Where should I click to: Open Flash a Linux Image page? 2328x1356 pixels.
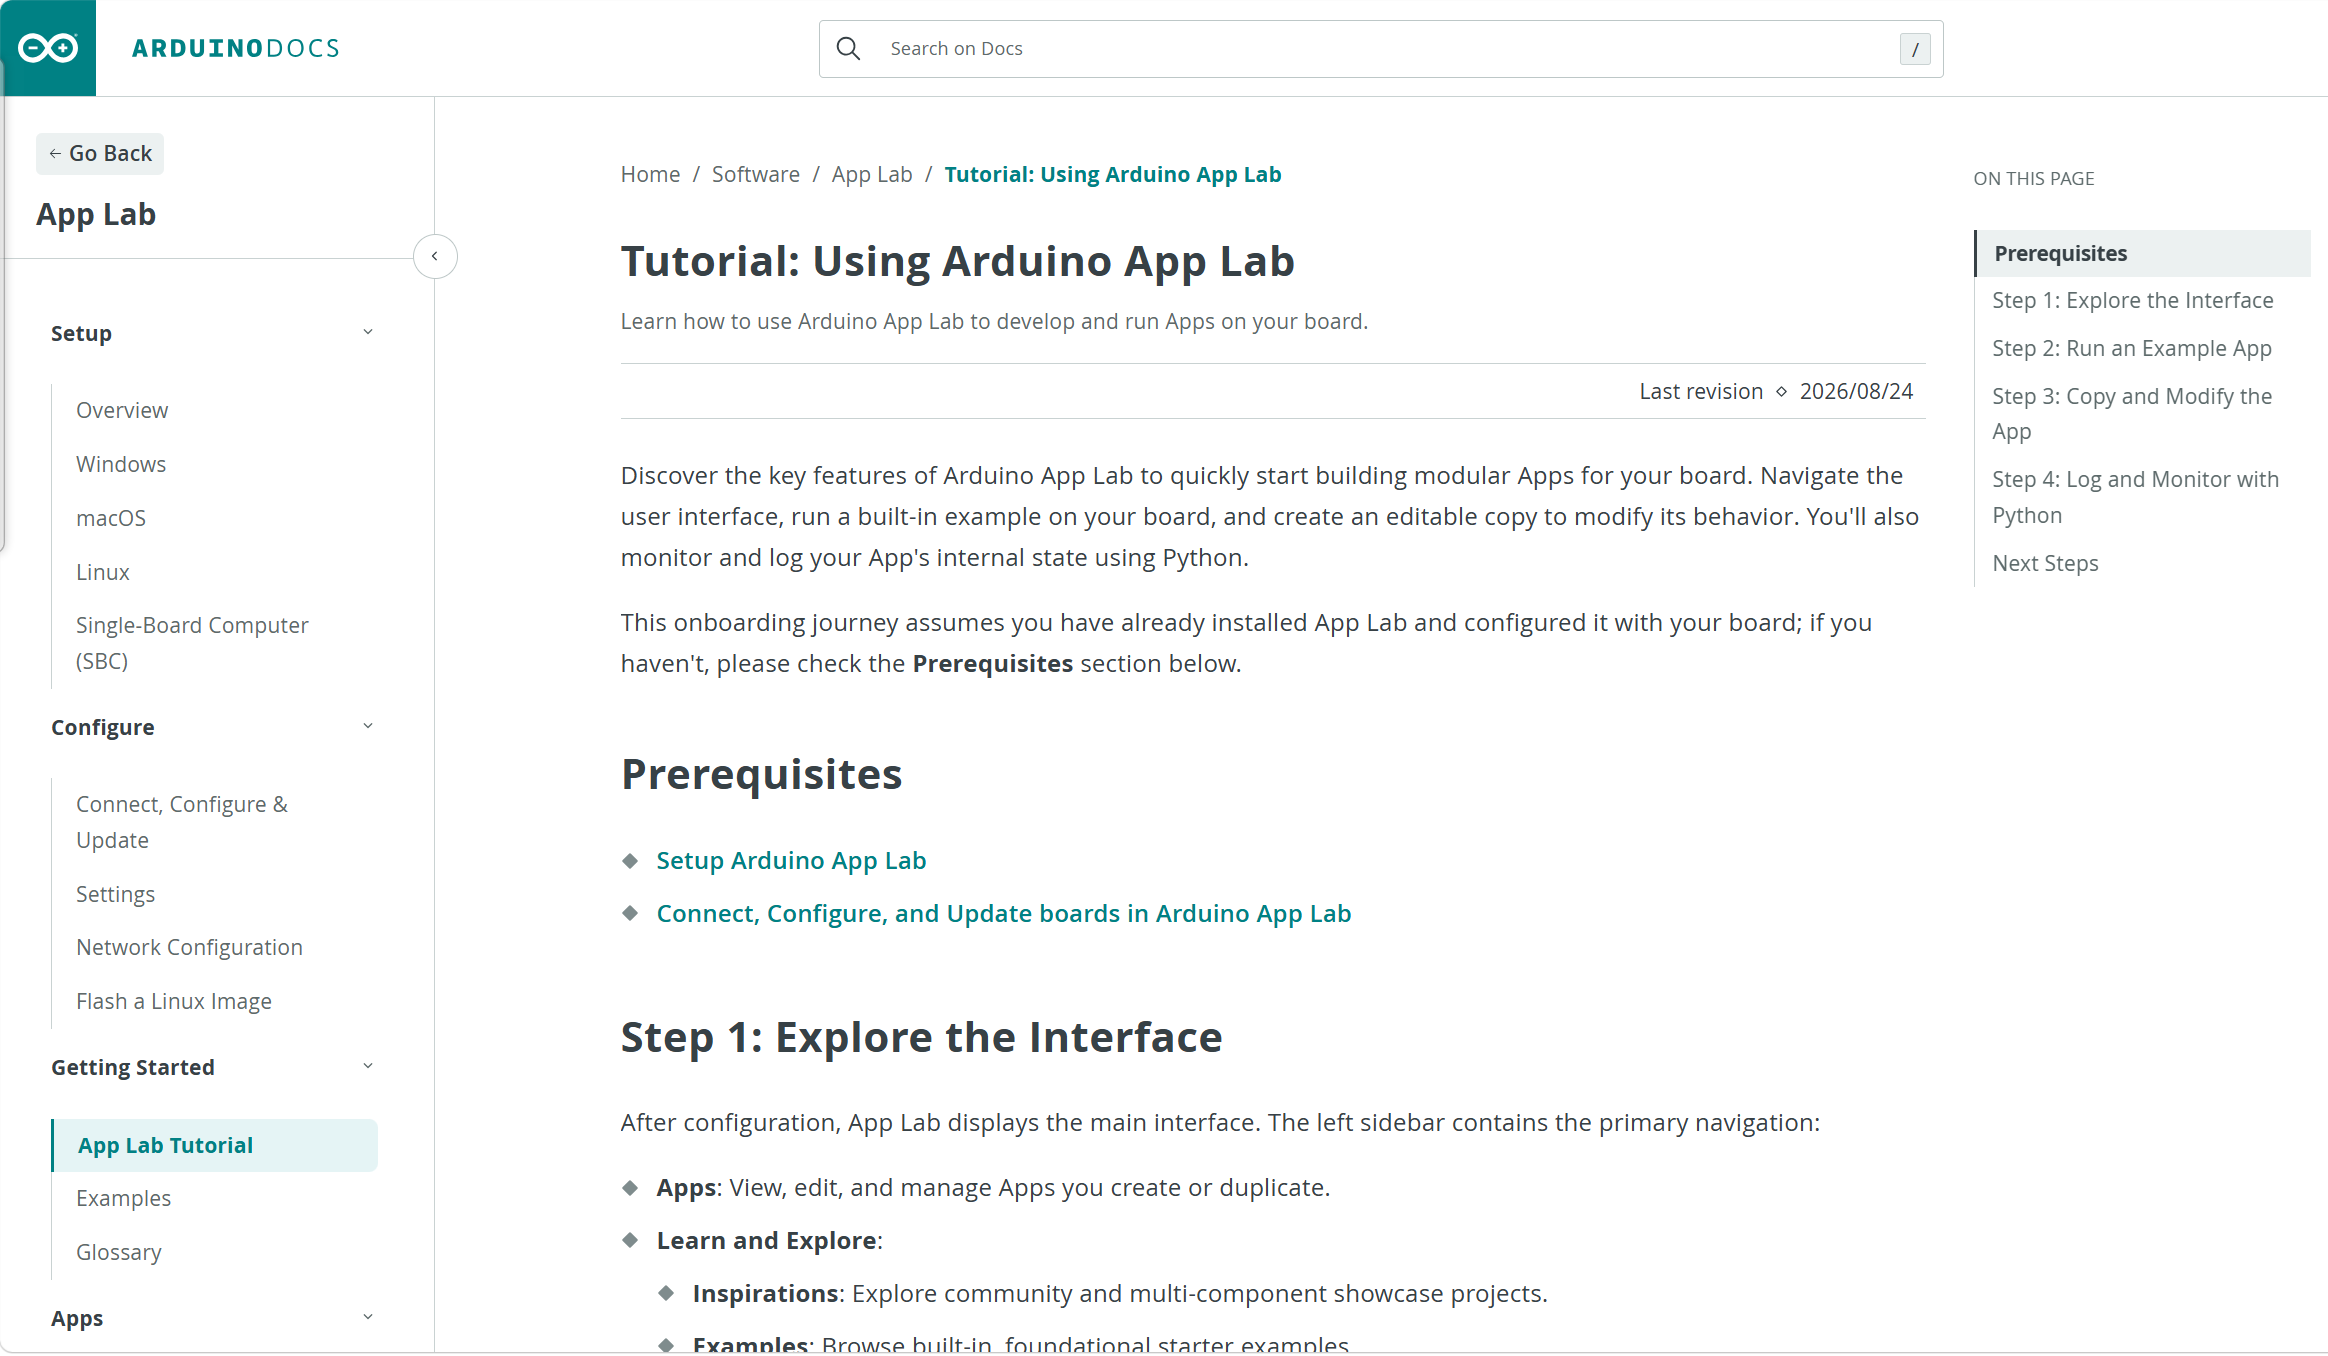[x=174, y=1002]
